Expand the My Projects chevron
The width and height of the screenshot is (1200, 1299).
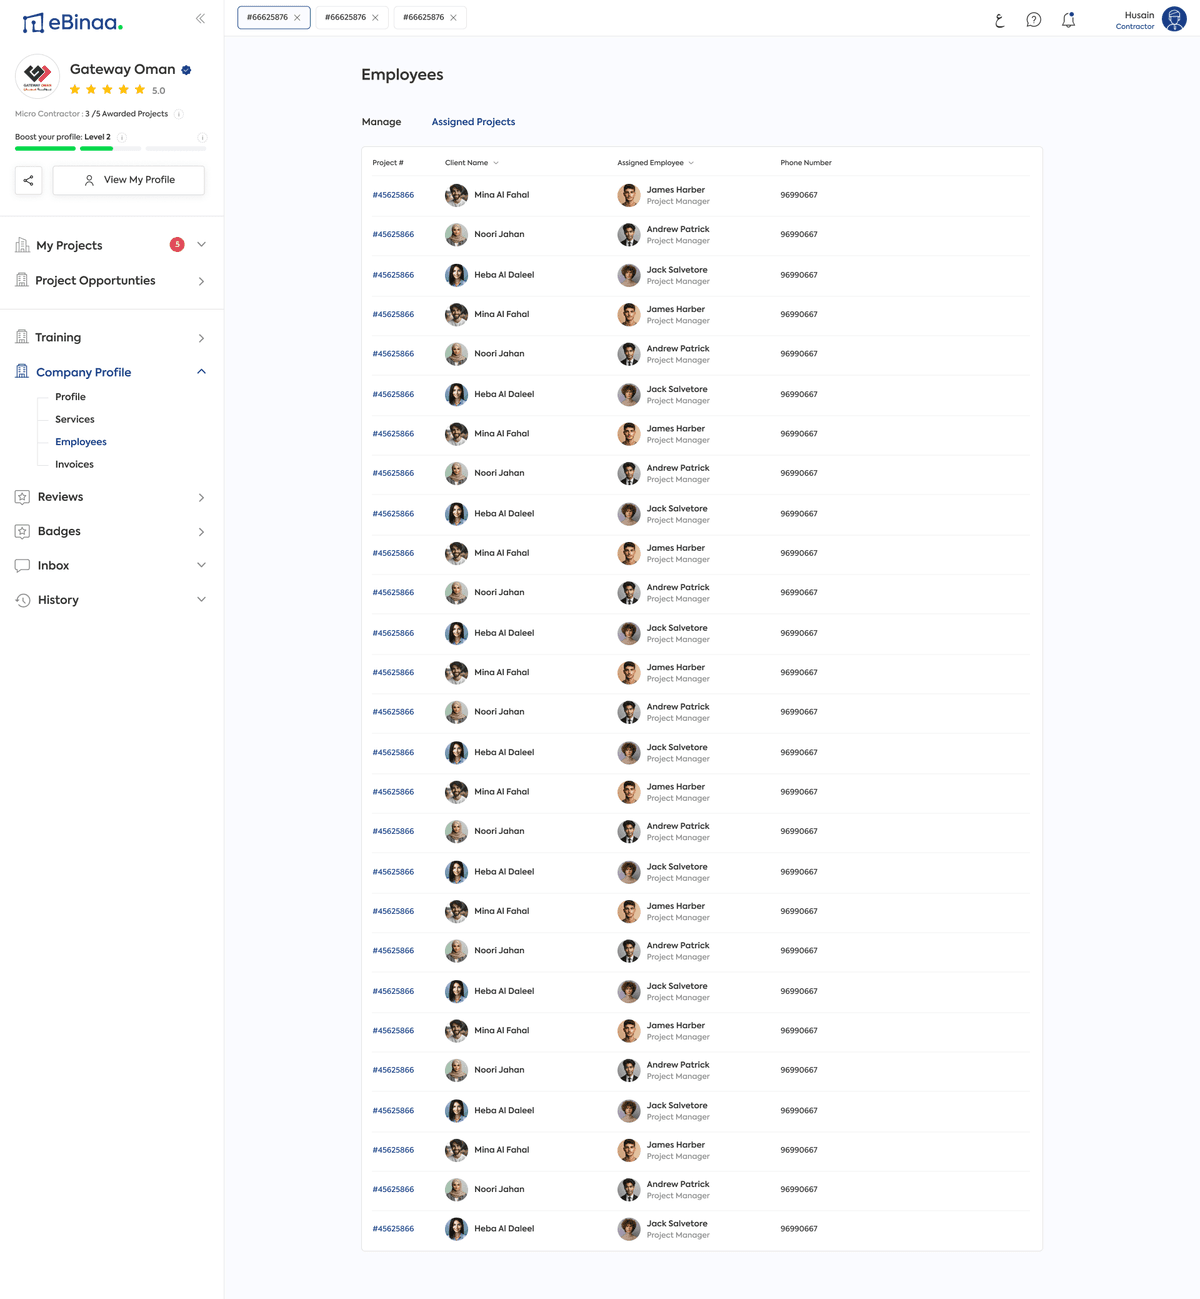pyautogui.click(x=201, y=244)
